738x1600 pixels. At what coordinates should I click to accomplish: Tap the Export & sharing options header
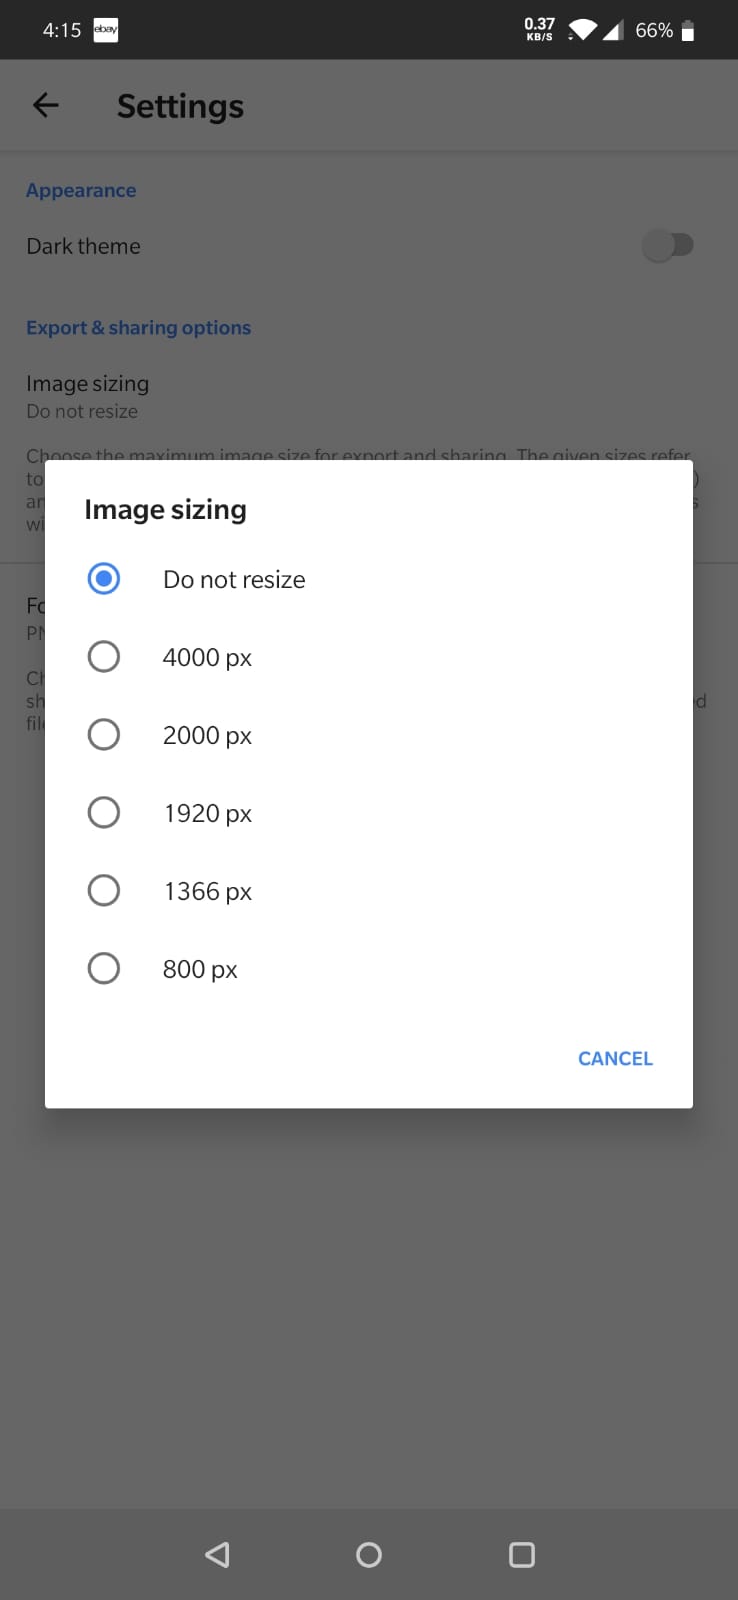pos(138,327)
